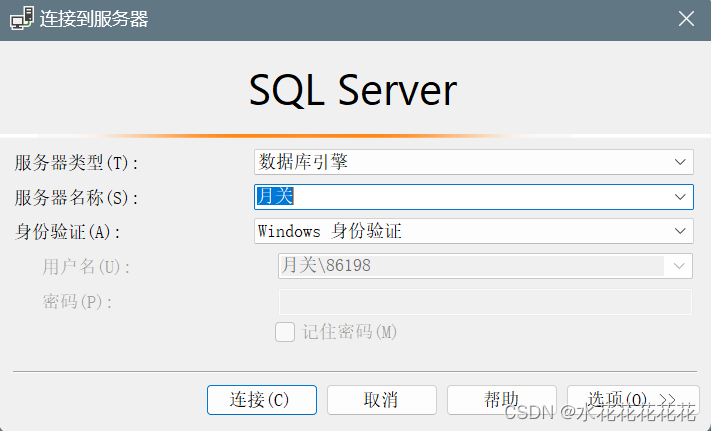This screenshot has width=711, height=431.
Task: Click the 身份验证(A) label
Action: tap(68, 232)
